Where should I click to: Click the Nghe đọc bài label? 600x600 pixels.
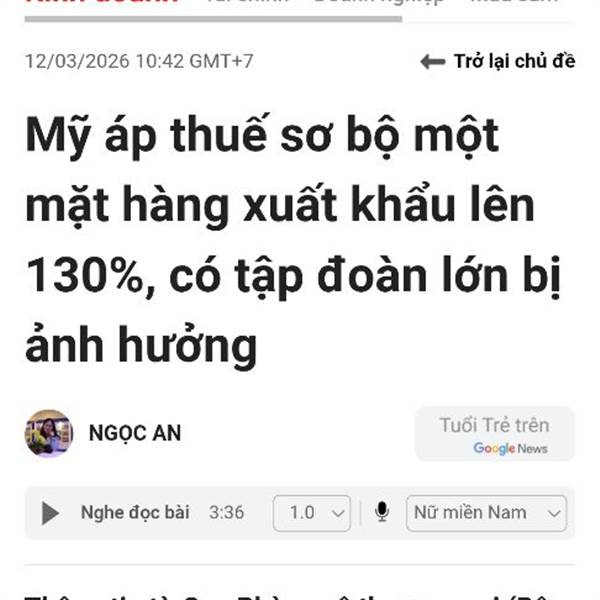tap(135, 512)
